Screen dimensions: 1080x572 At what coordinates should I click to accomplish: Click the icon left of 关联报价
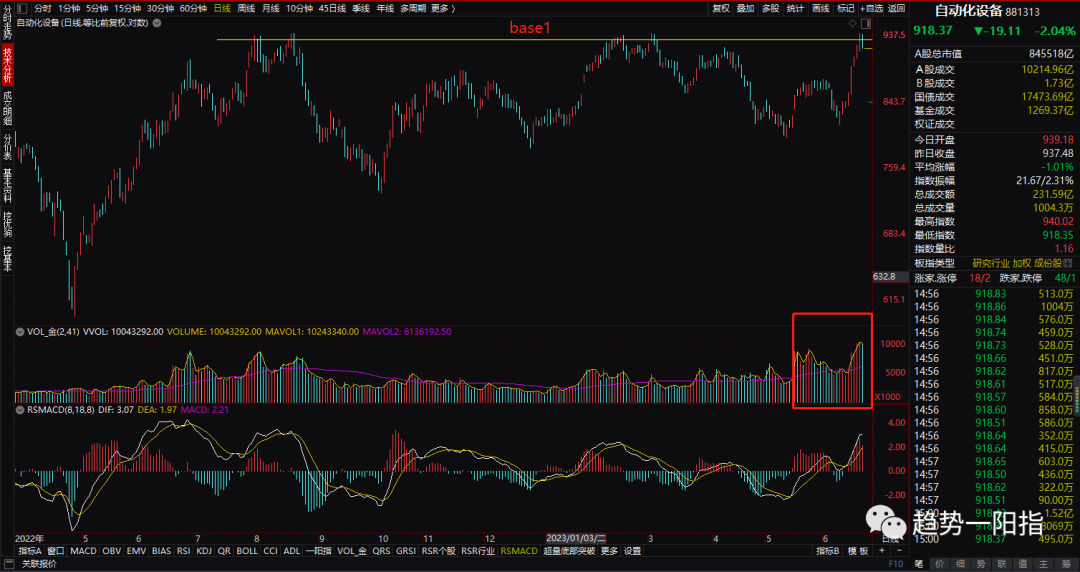(x=9, y=564)
